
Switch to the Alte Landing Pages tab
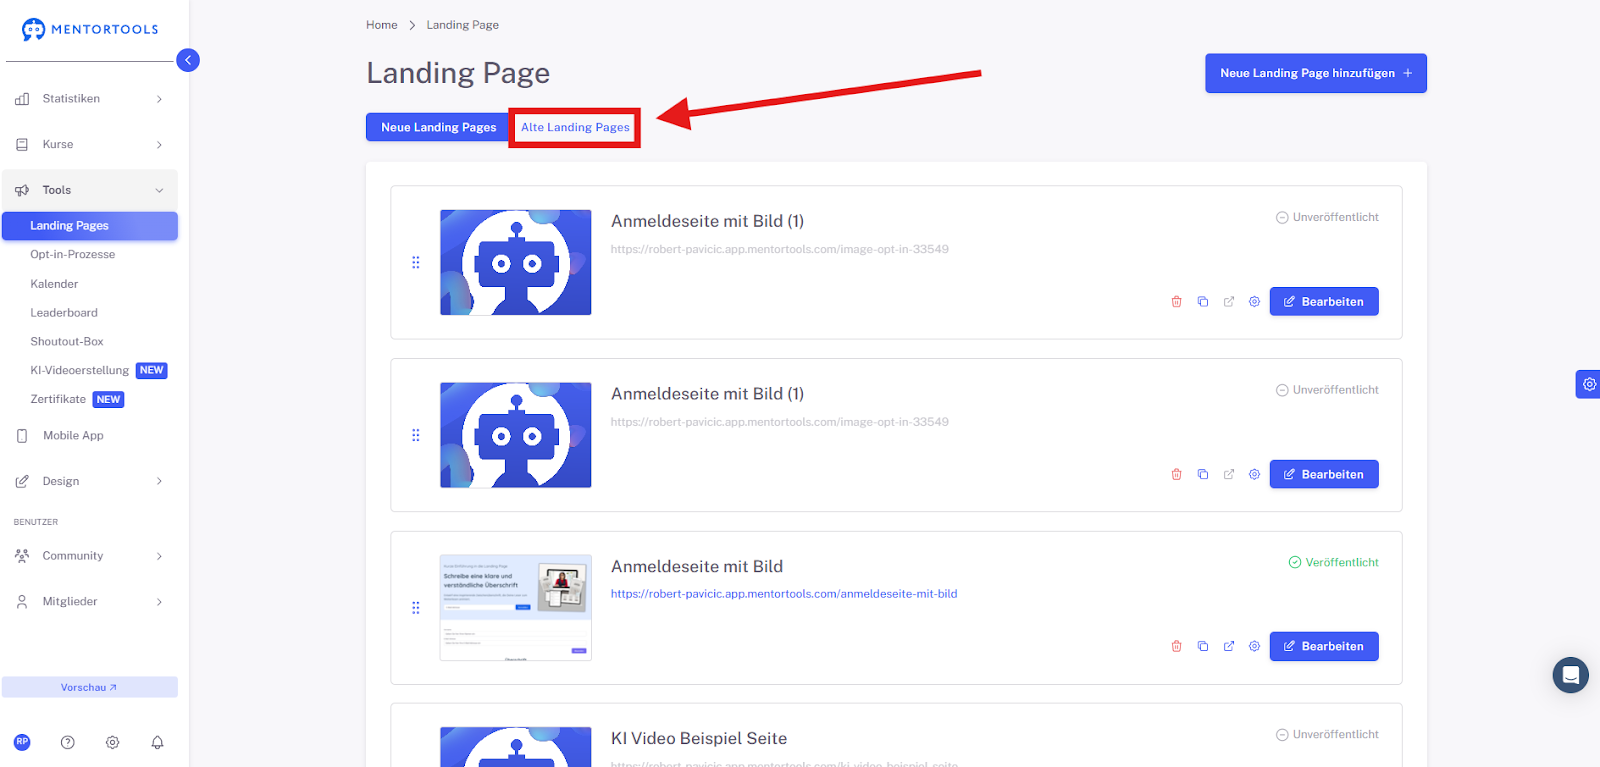(x=575, y=127)
